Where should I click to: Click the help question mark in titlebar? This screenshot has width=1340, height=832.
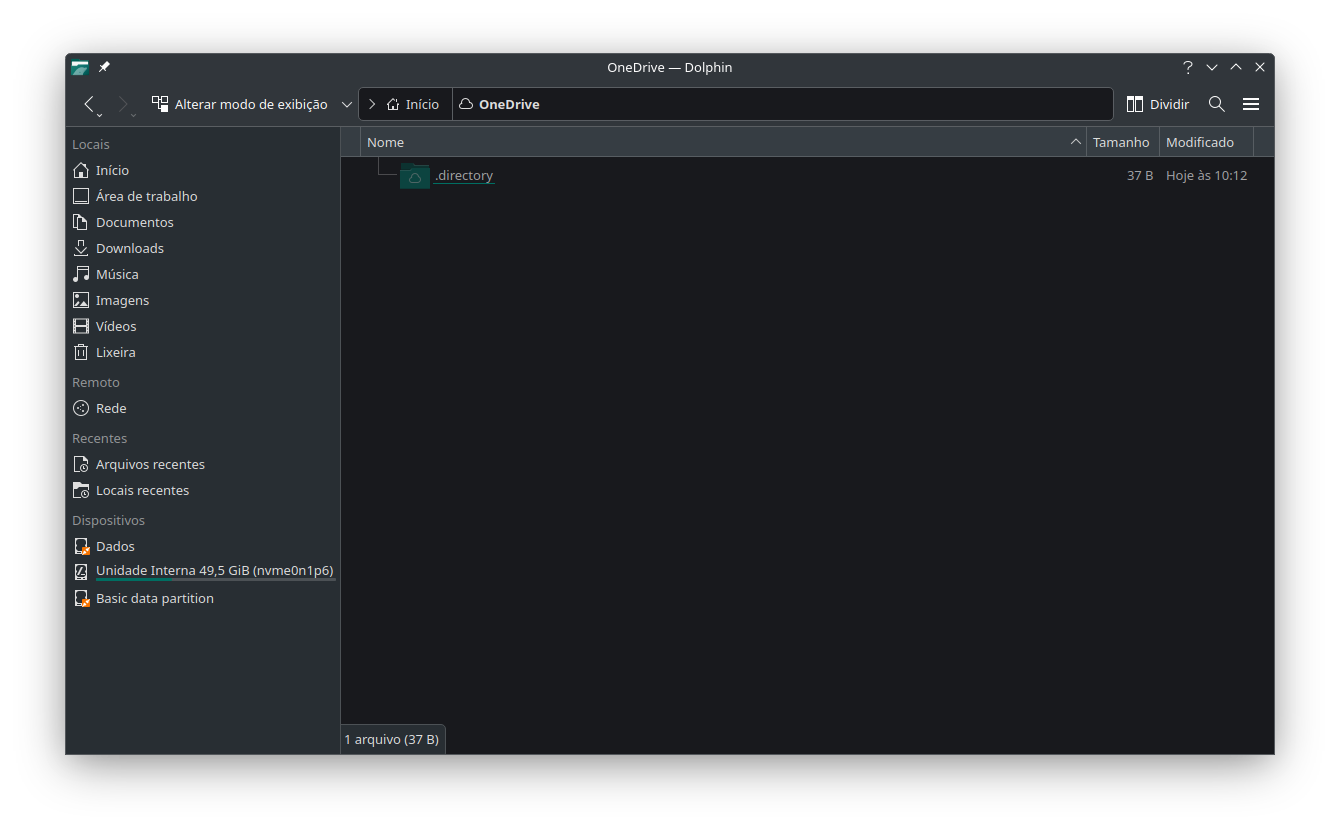(x=1188, y=67)
